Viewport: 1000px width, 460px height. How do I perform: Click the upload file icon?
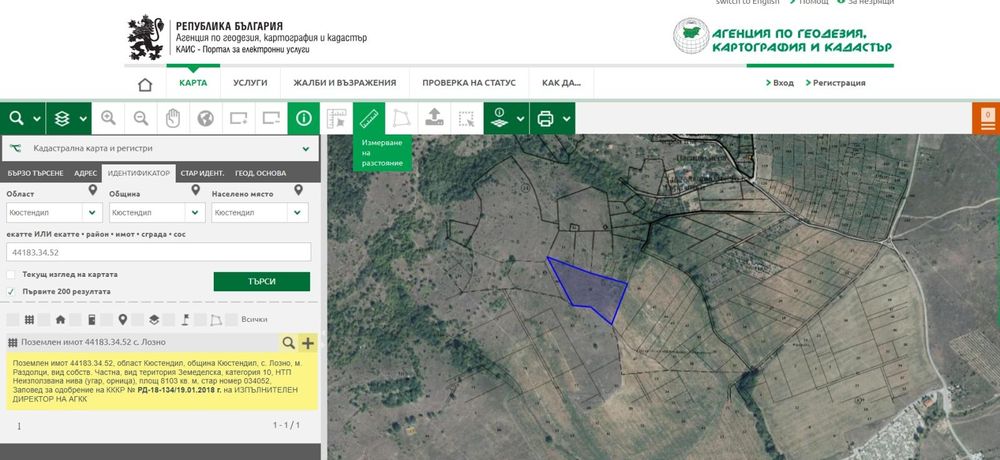click(x=434, y=119)
